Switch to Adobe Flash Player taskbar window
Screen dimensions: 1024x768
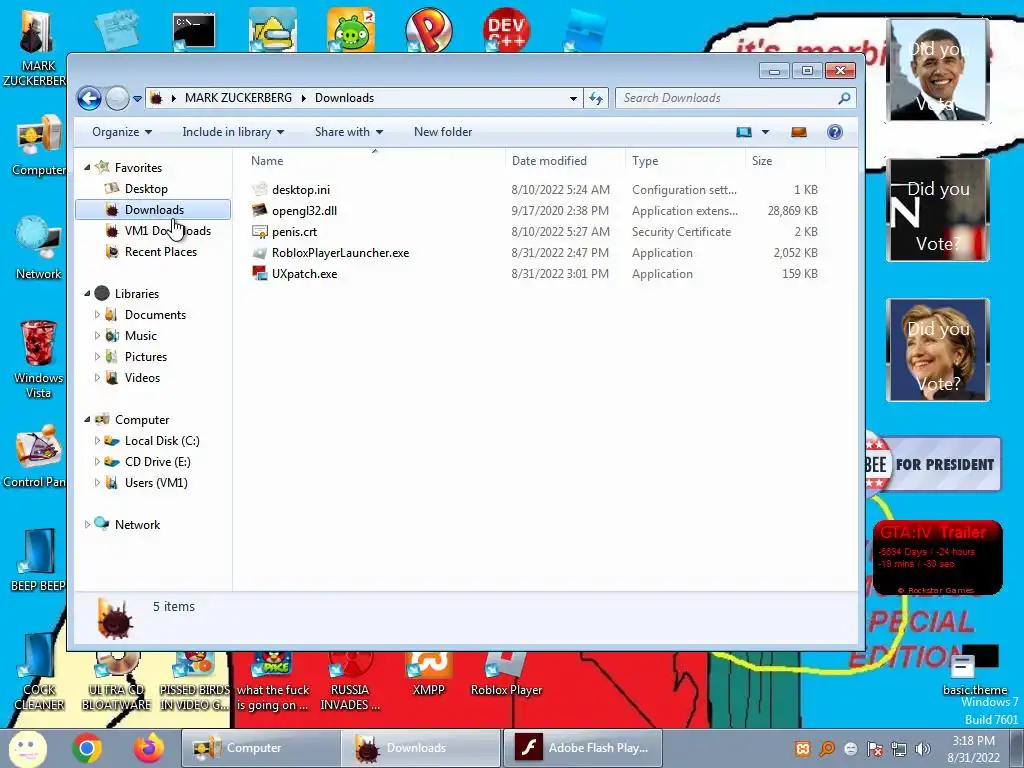click(583, 748)
